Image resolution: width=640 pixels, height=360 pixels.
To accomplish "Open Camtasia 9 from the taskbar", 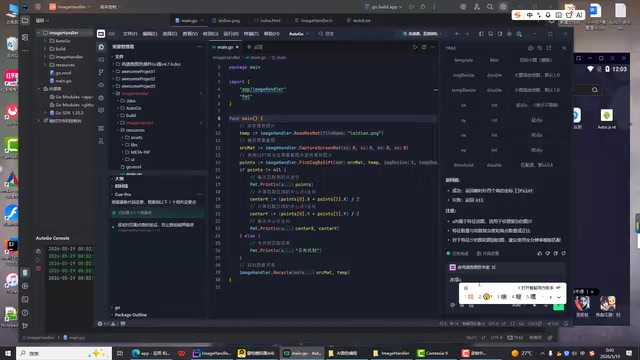I will [433, 353].
